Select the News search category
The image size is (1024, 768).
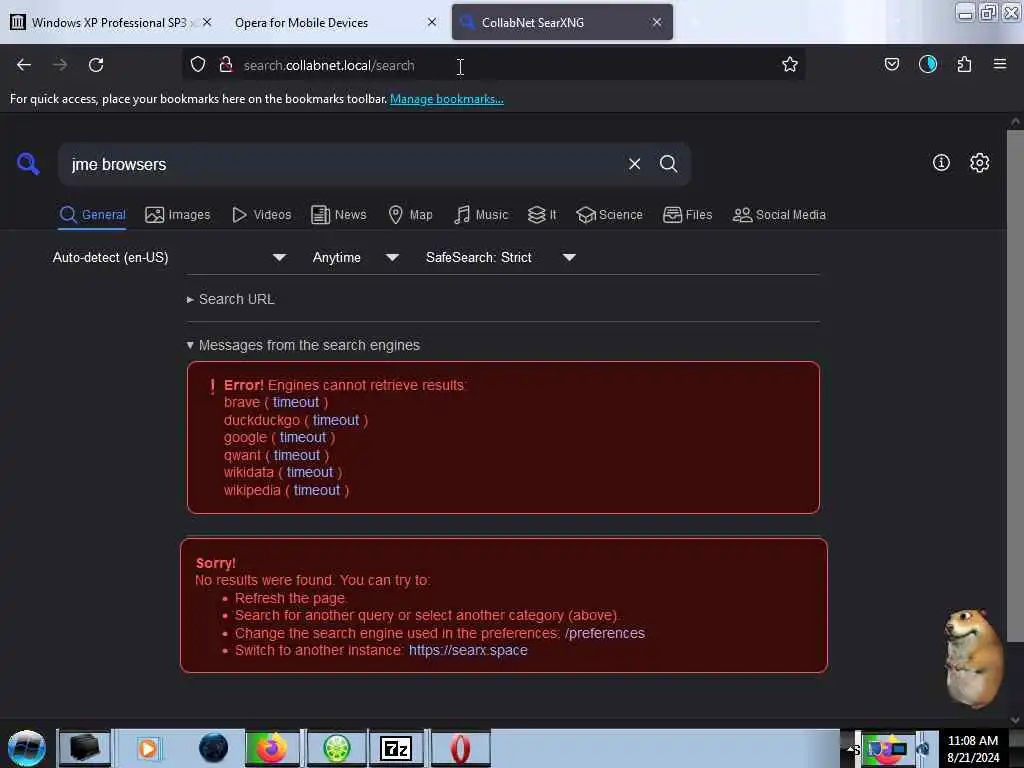[x=339, y=214]
